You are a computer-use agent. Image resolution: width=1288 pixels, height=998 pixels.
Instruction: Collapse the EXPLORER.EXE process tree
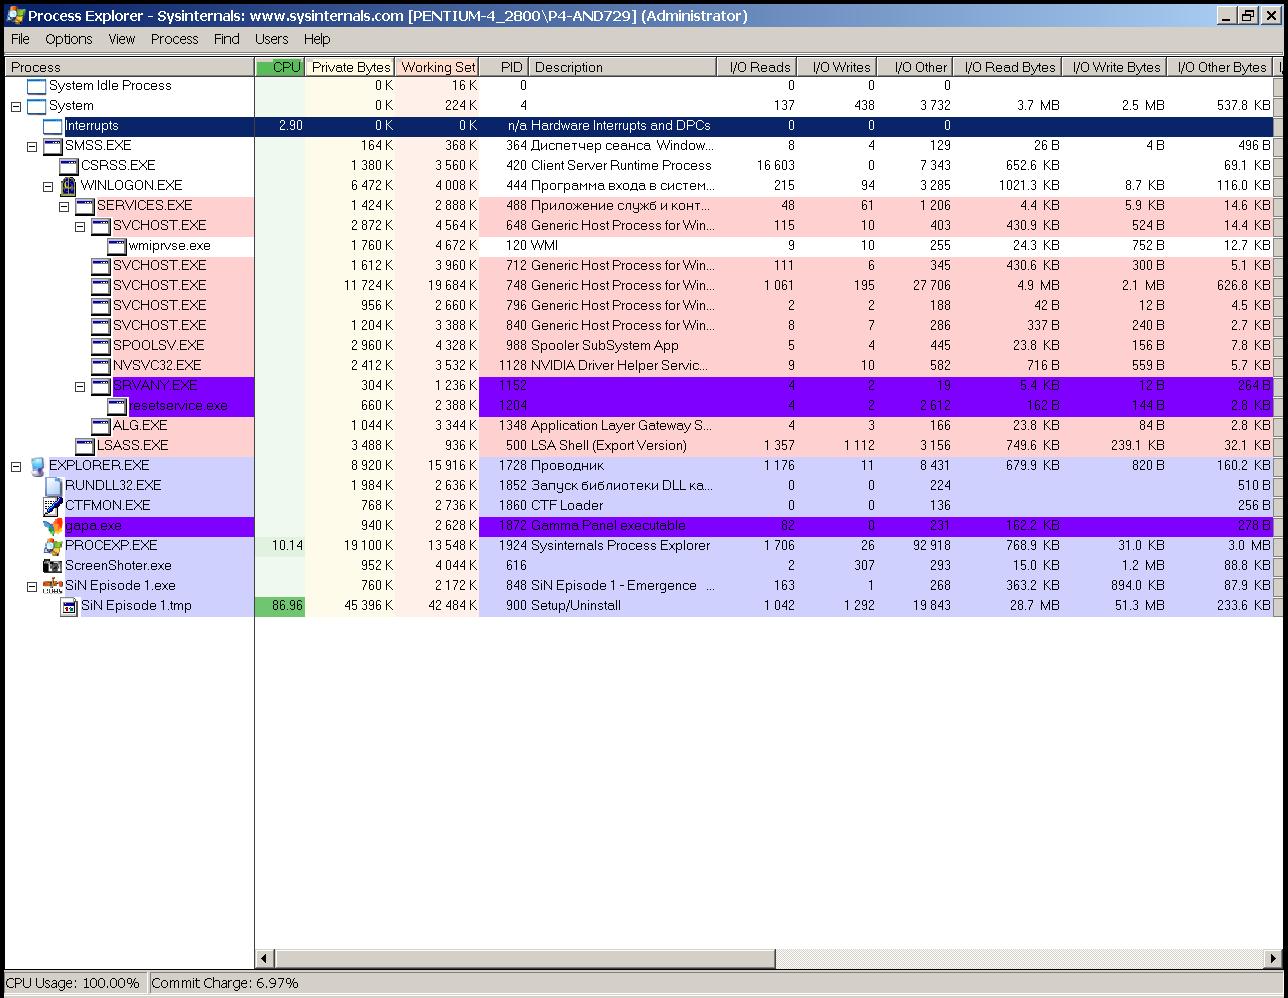16,466
